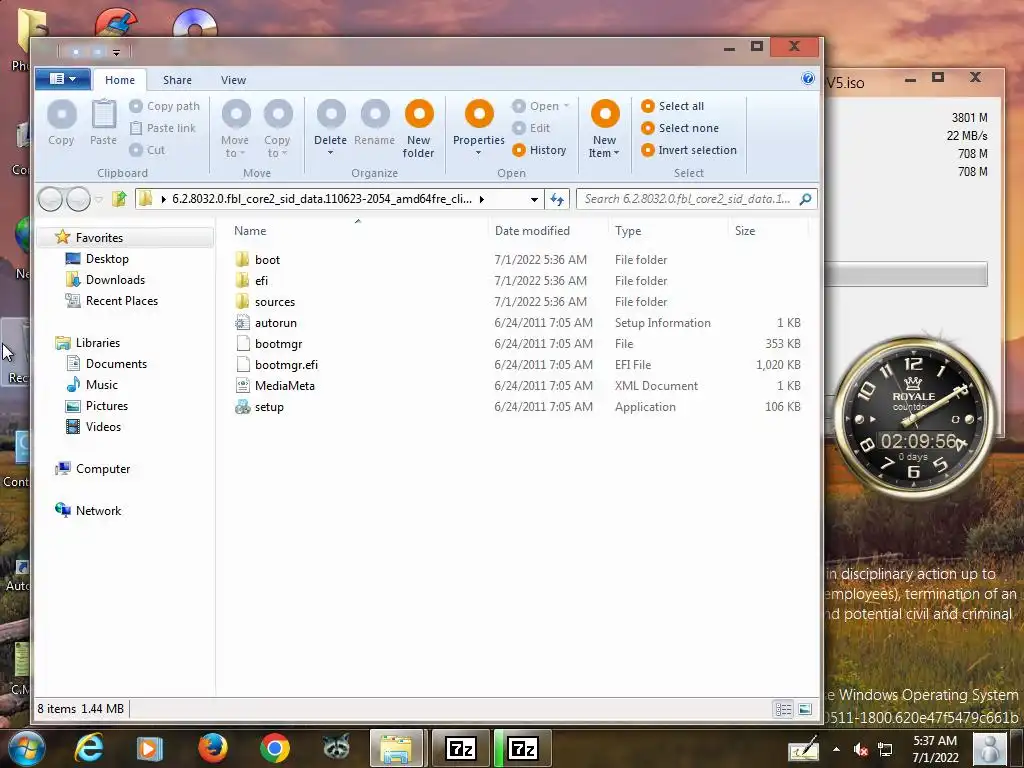The image size is (1024, 768).
Task: Click the Back navigation button
Action: [x=50, y=199]
